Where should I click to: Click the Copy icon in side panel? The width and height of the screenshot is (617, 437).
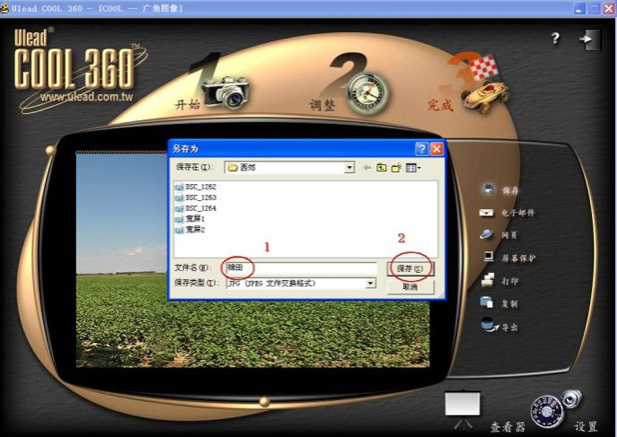[x=486, y=302]
